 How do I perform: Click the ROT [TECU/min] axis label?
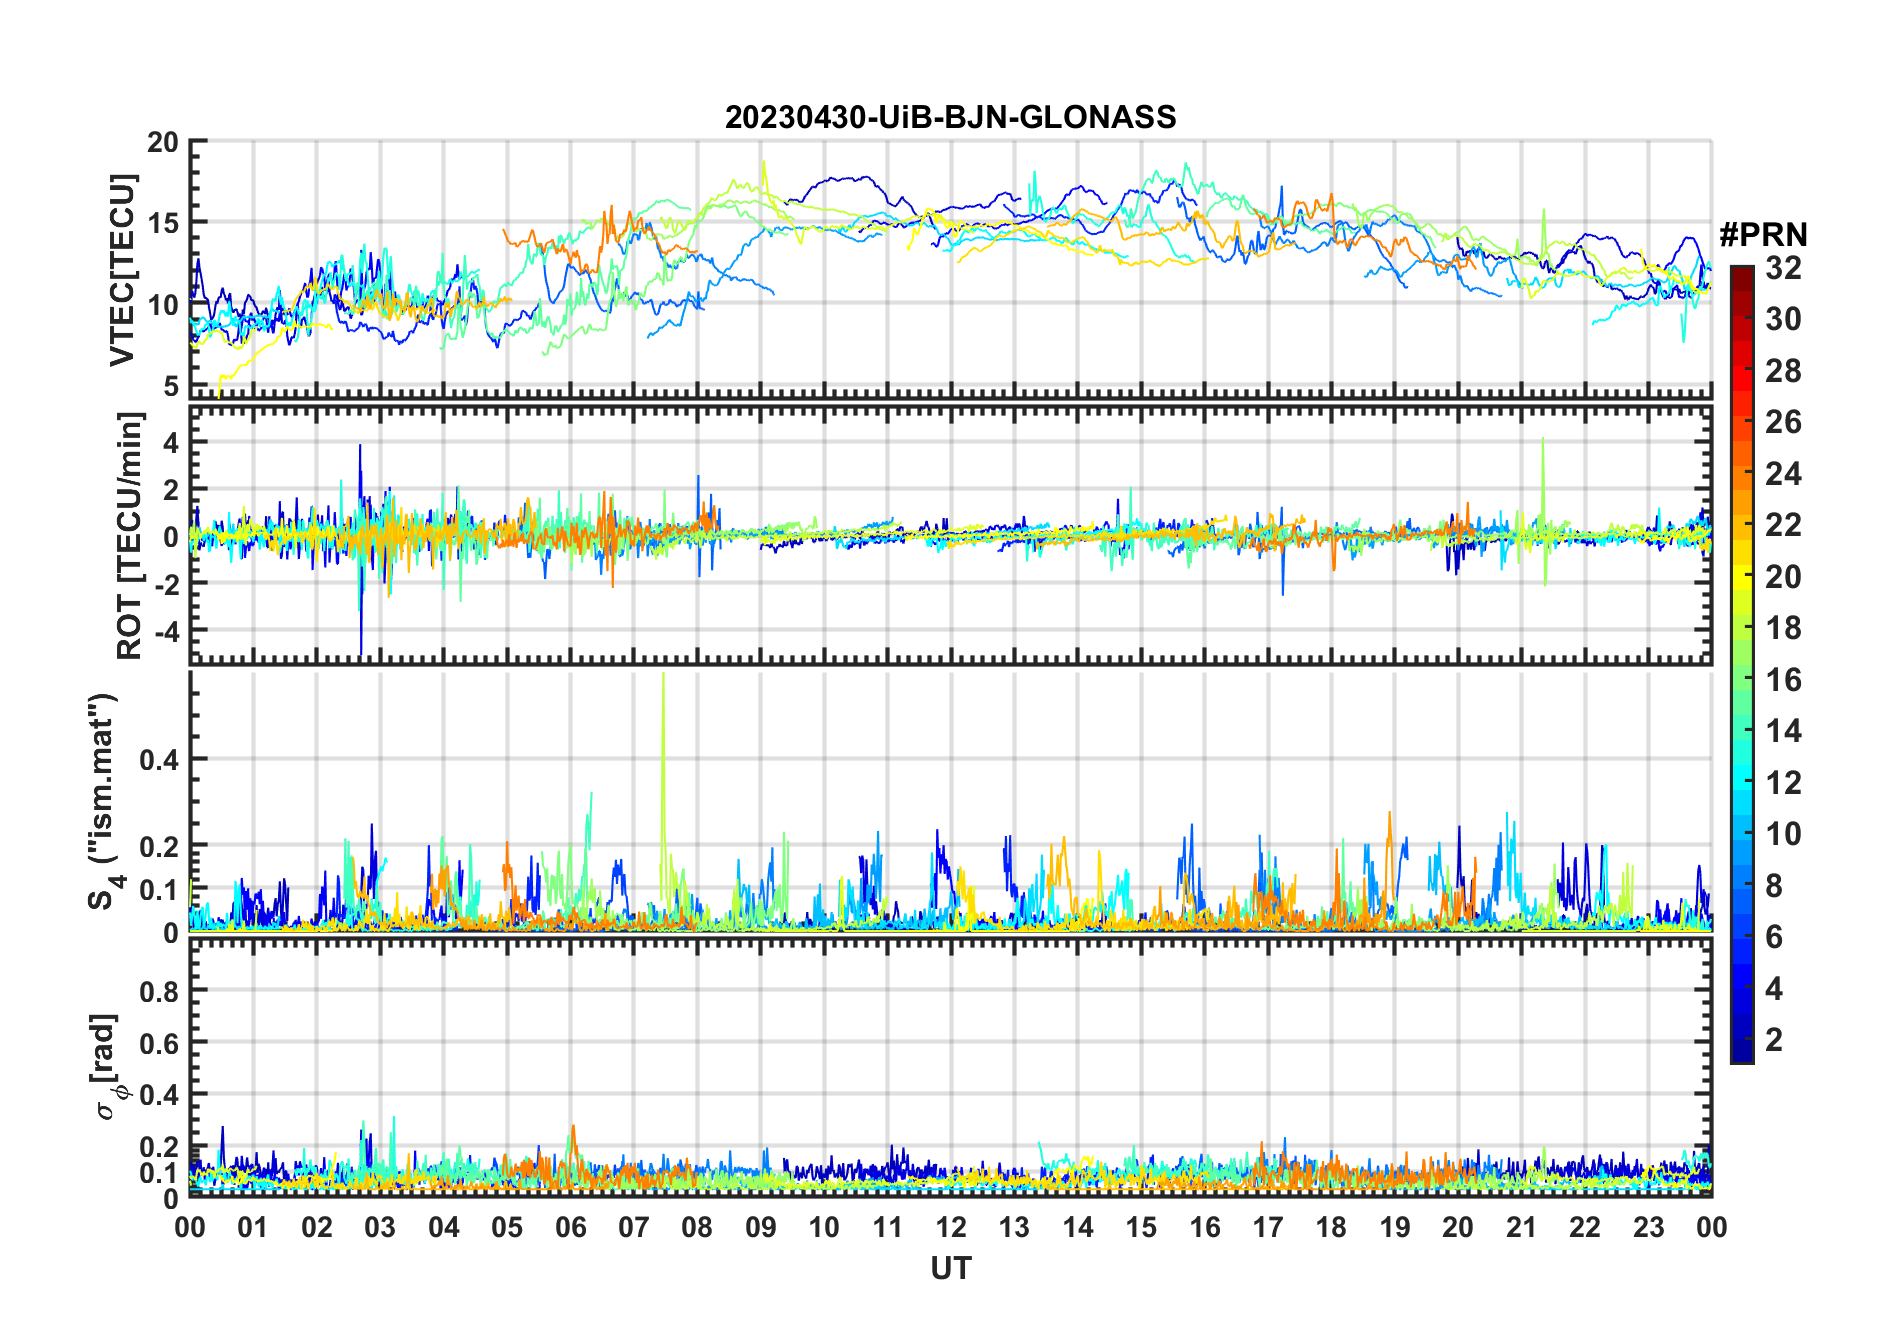(x=130, y=535)
